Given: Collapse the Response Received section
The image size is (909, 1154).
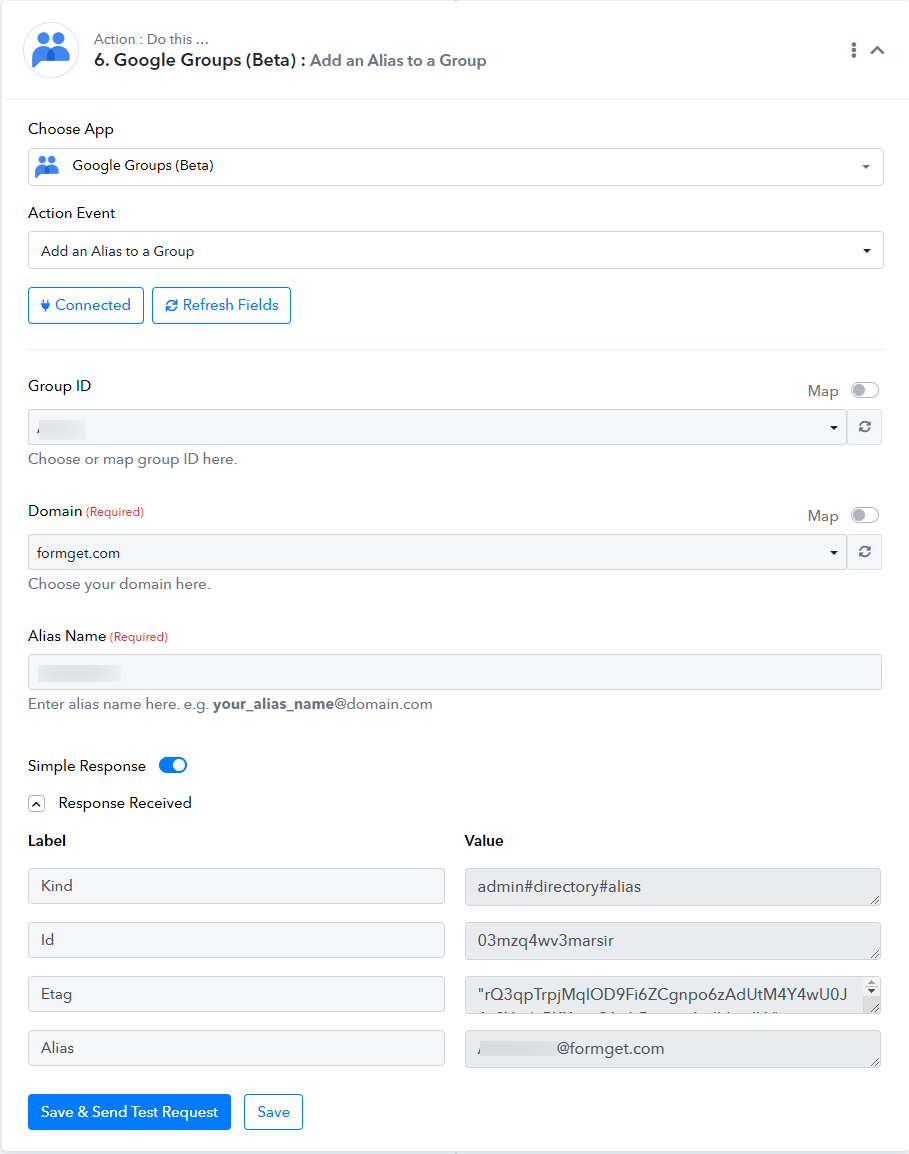Looking at the screenshot, I should [x=37, y=804].
